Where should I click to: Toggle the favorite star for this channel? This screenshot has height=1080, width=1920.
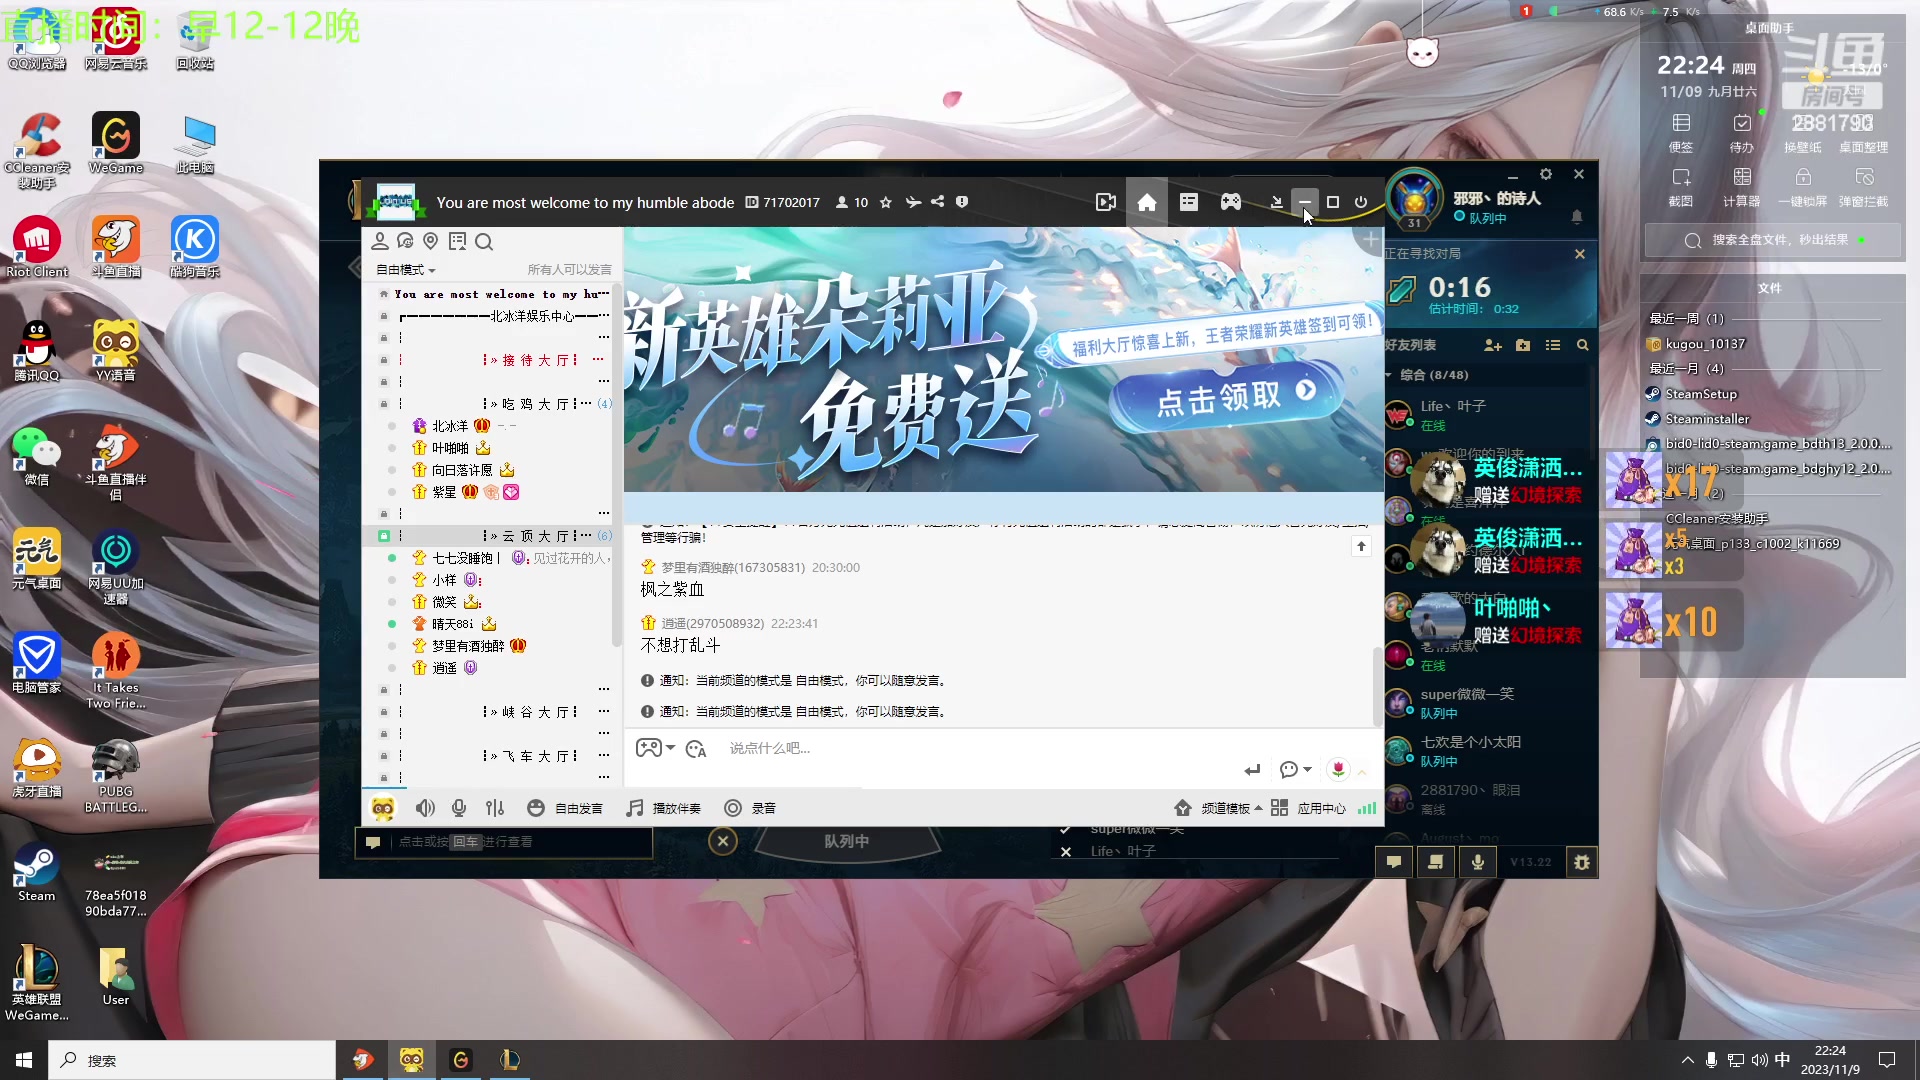pyautogui.click(x=885, y=201)
